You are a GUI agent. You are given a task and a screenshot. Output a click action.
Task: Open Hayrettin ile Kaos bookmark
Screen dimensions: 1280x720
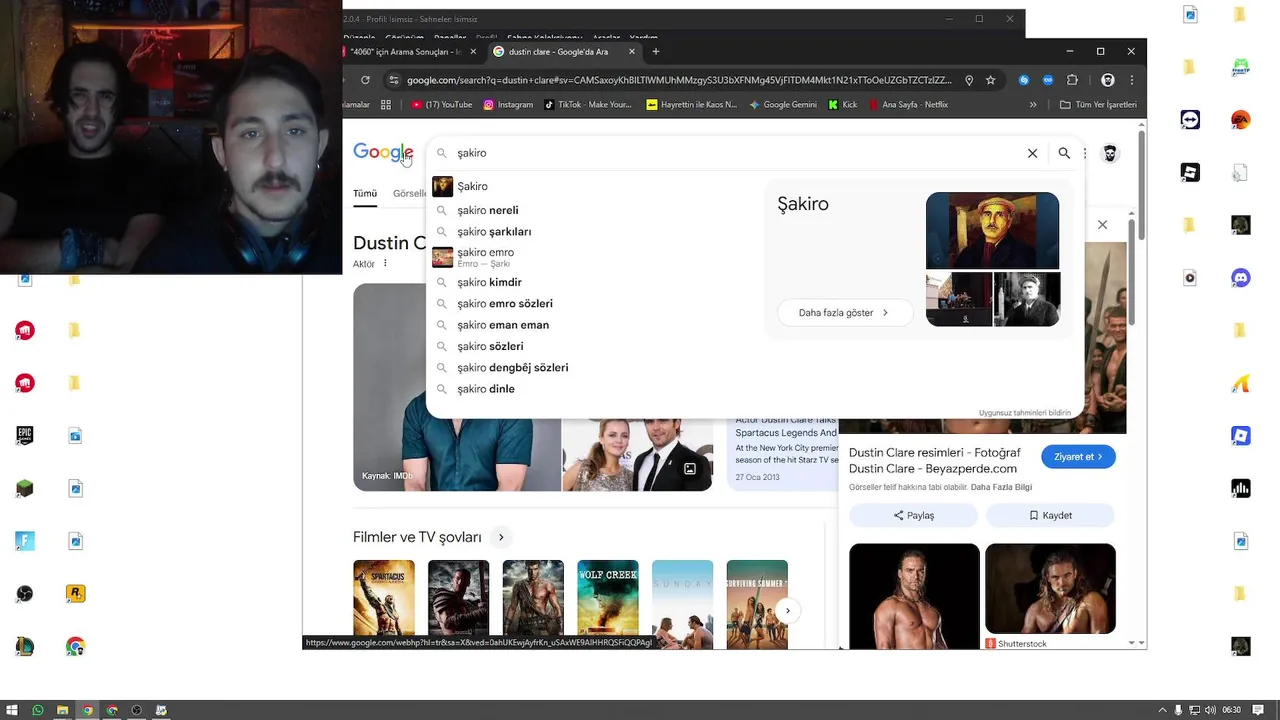point(691,104)
